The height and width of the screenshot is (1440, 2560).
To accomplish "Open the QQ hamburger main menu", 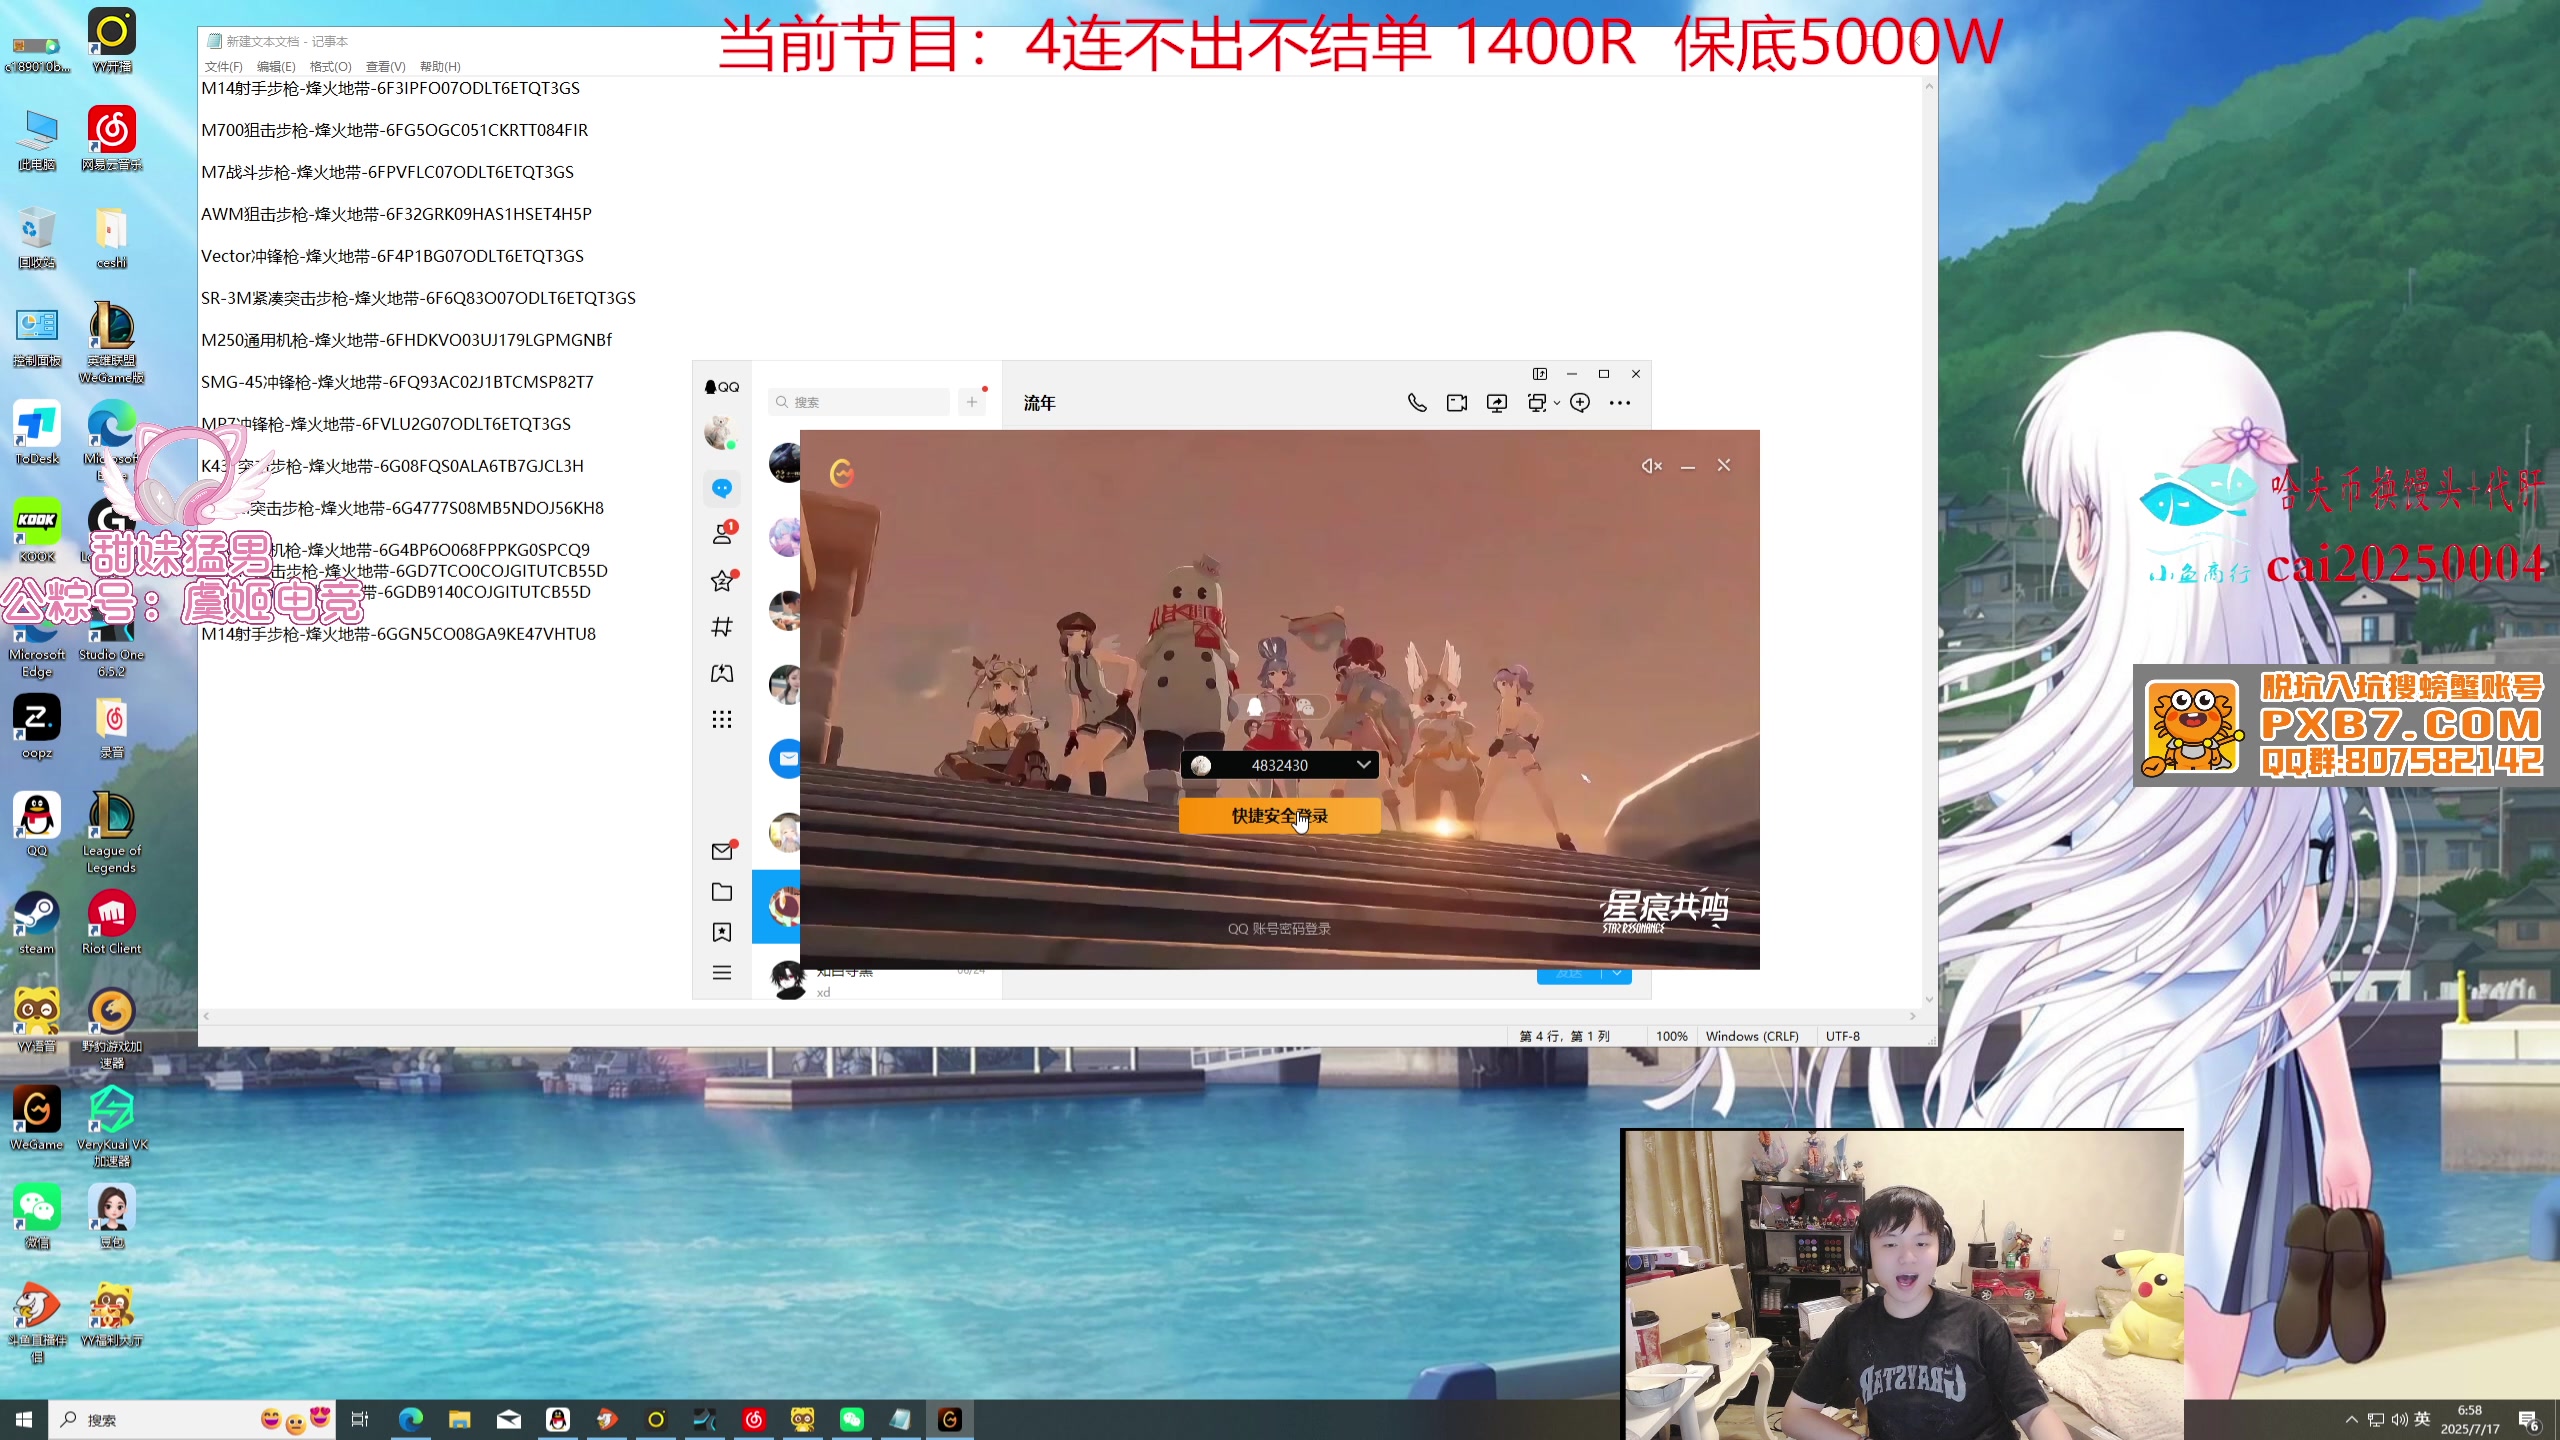I will tap(722, 973).
